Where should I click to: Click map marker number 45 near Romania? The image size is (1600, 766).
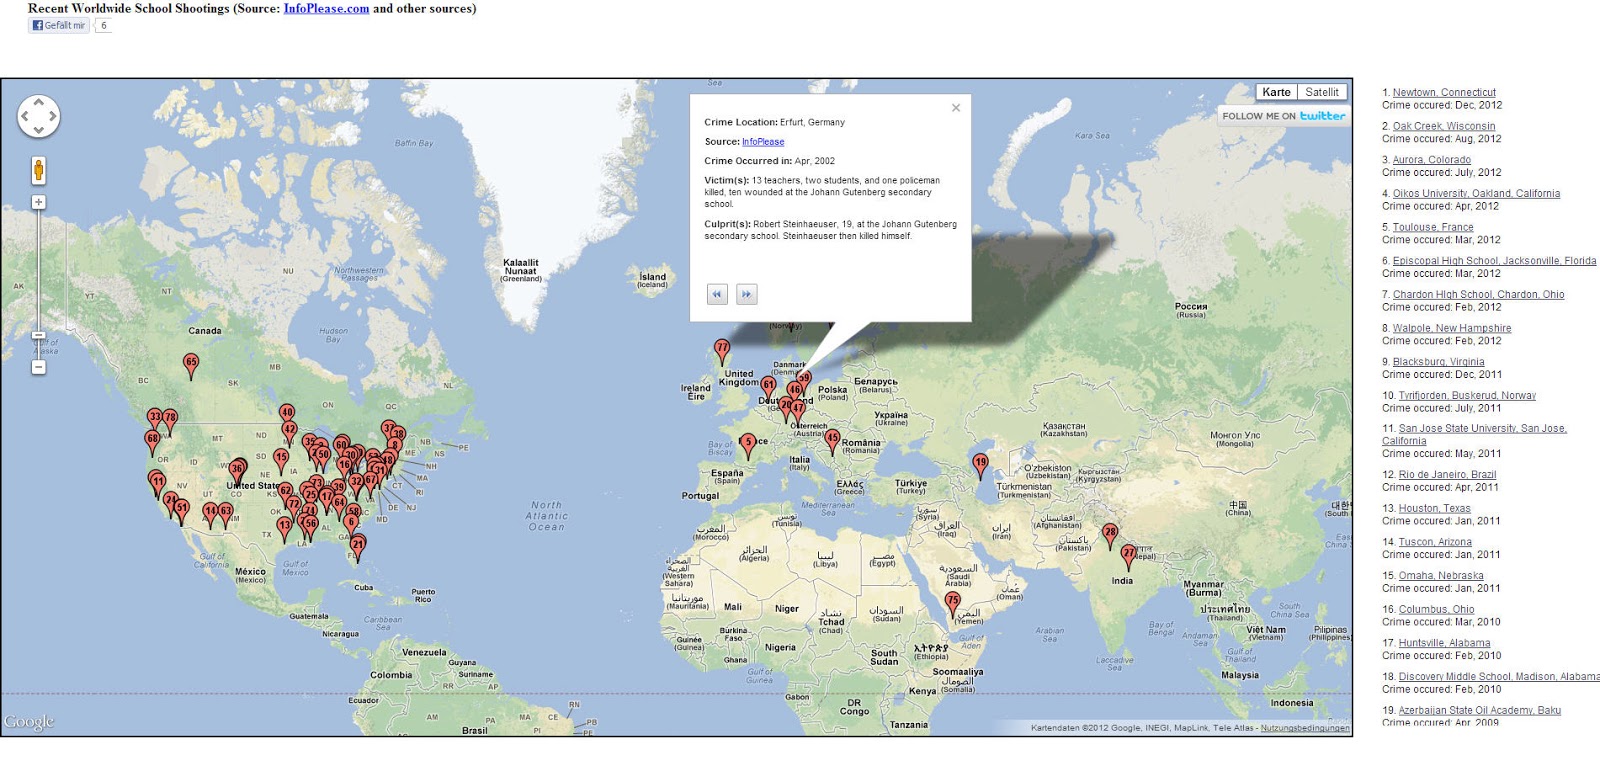pyautogui.click(x=832, y=440)
